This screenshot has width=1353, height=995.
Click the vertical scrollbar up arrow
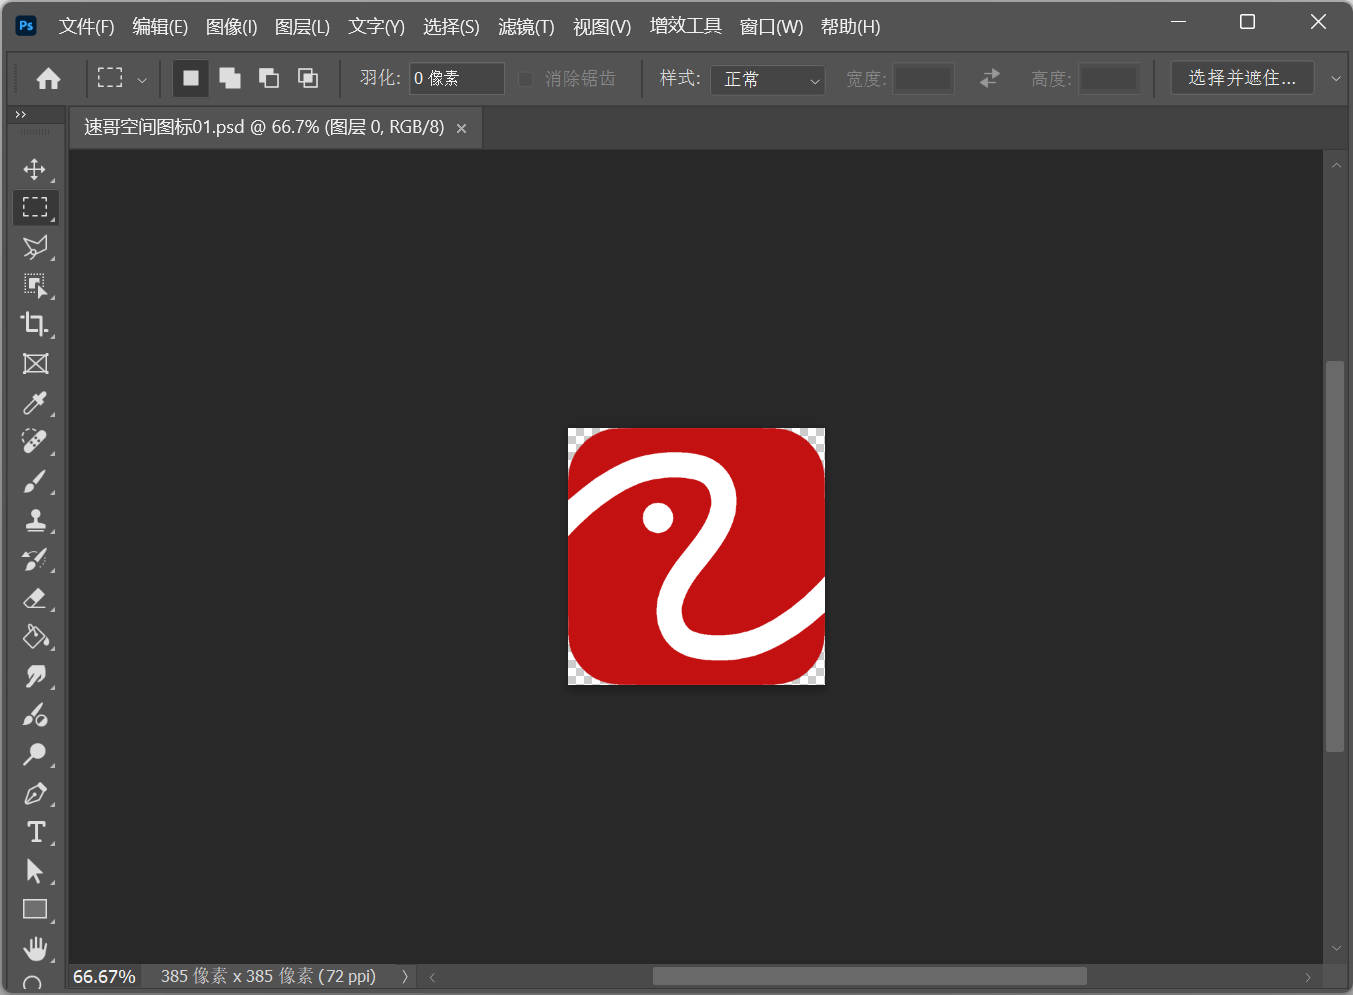pos(1336,165)
